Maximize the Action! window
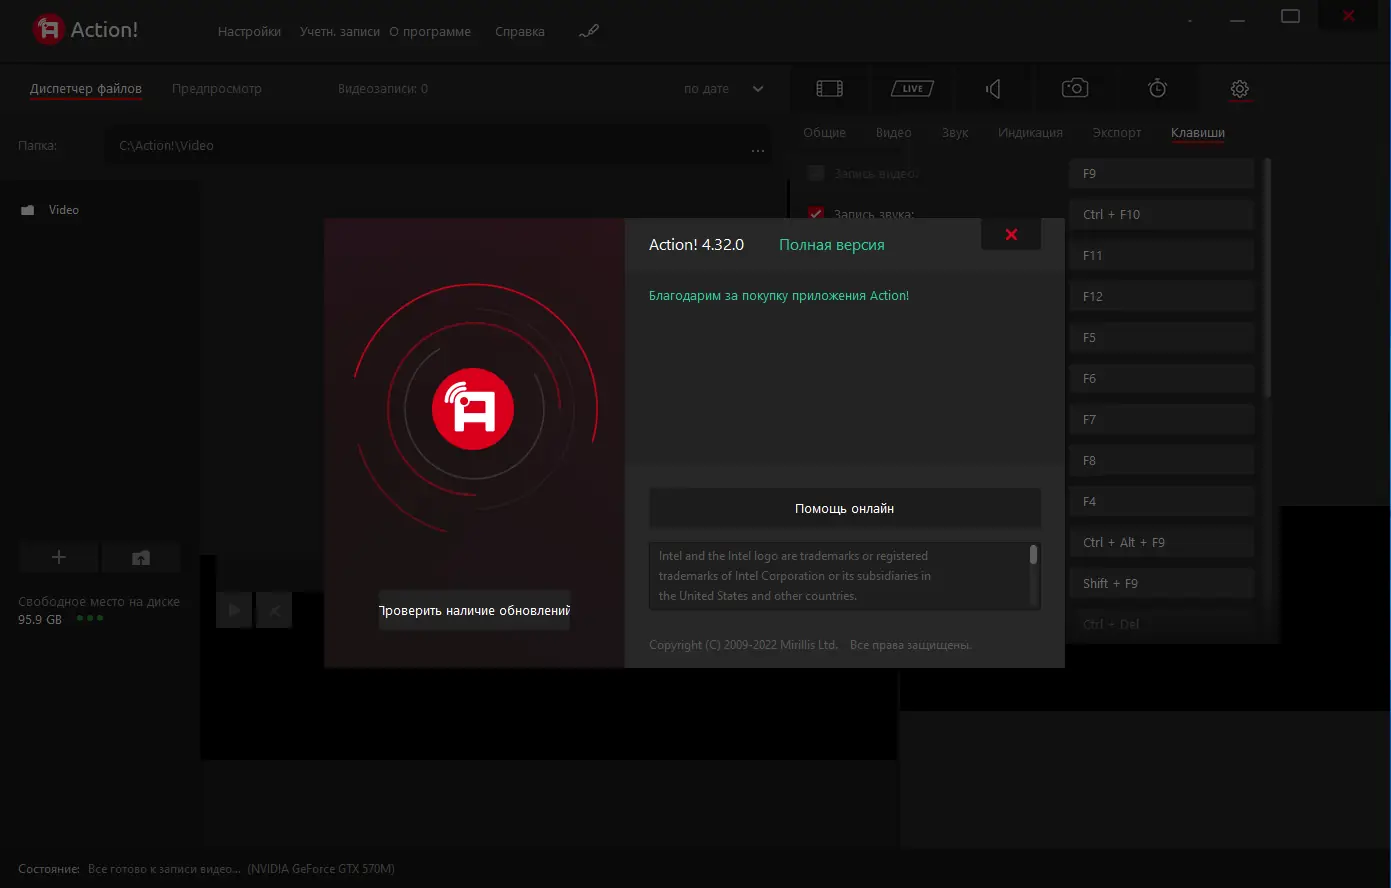Screen dimensions: 1391x888 (1291, 17)
